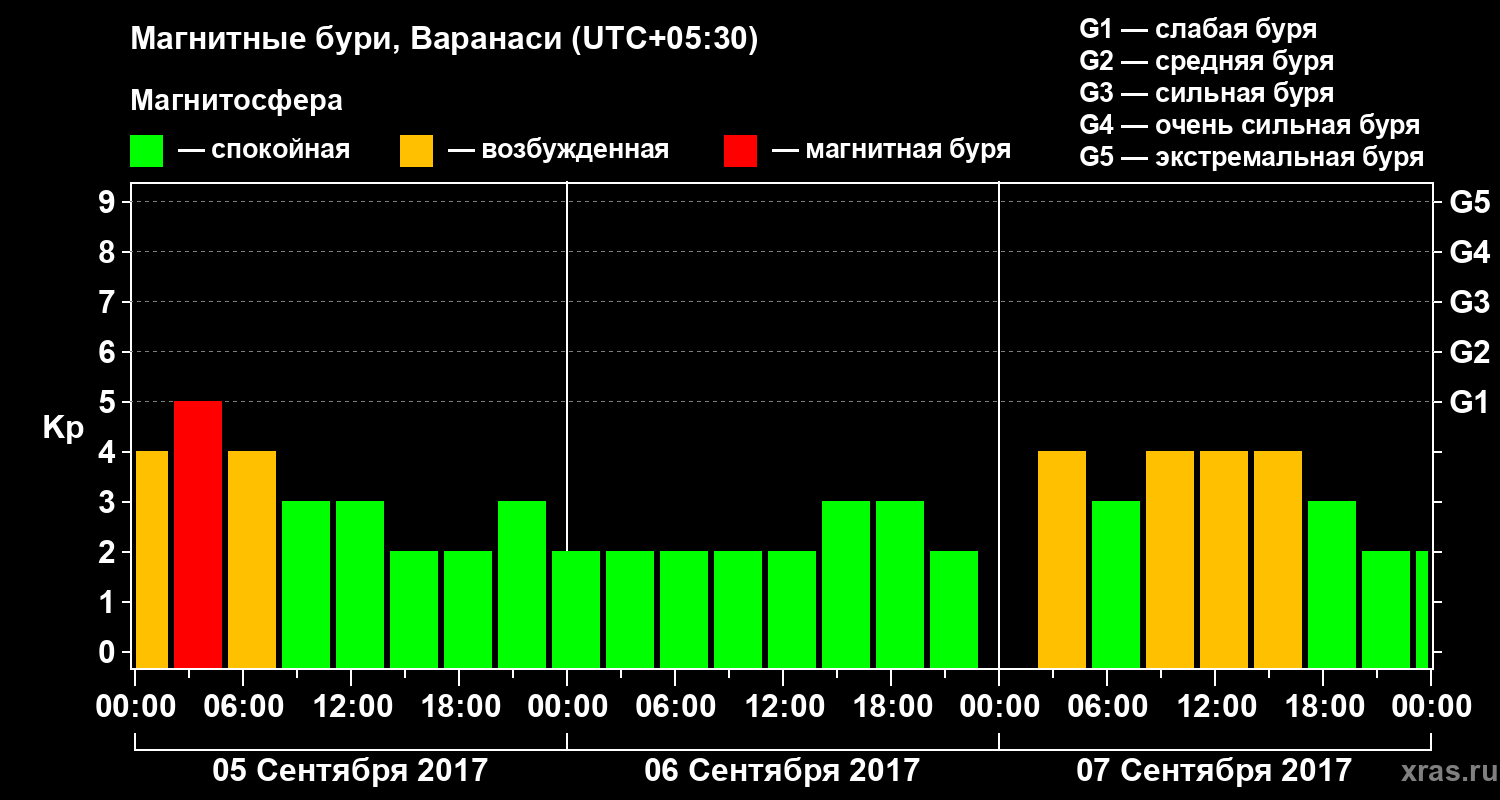Pick the first orange bar on 07 Сентября
This screenshot has width=1500, height=800.
[1062, 559]
